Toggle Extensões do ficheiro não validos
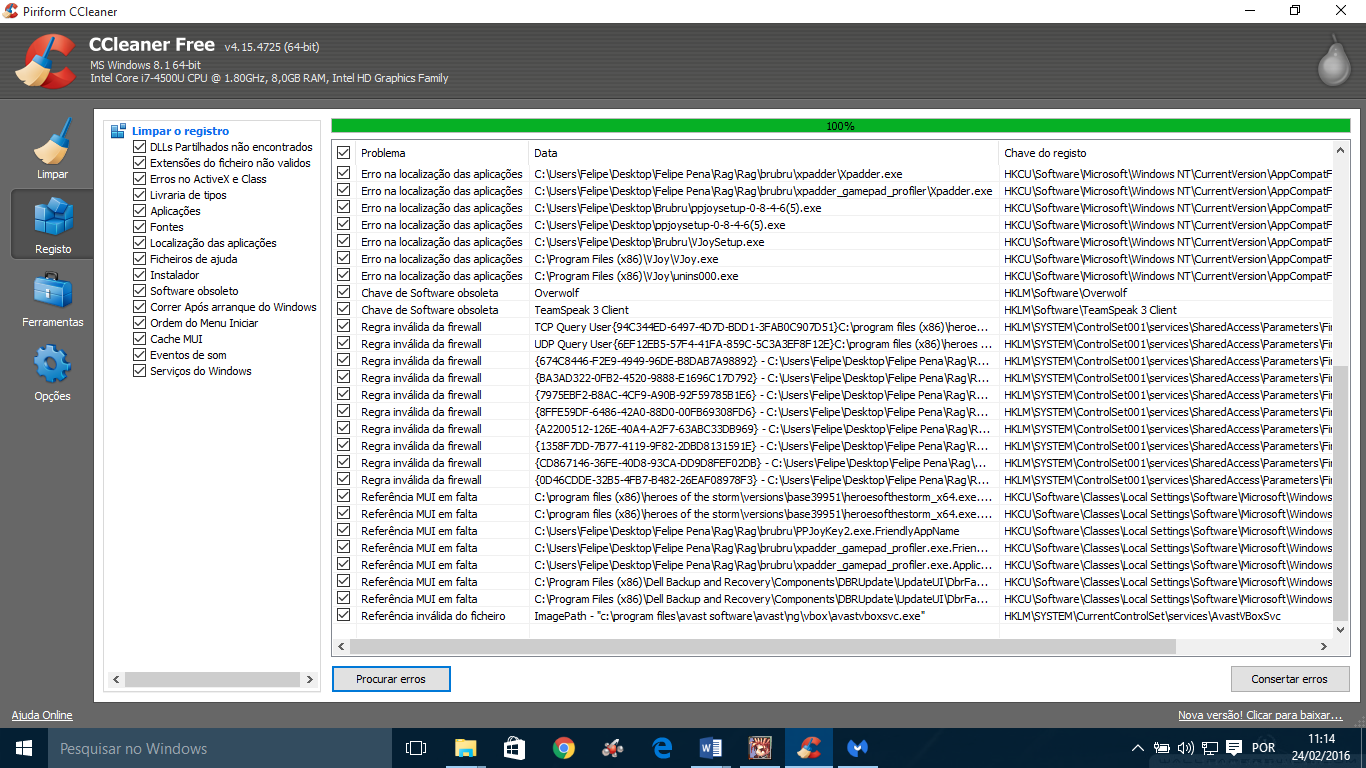 click(x=140, y=163)
